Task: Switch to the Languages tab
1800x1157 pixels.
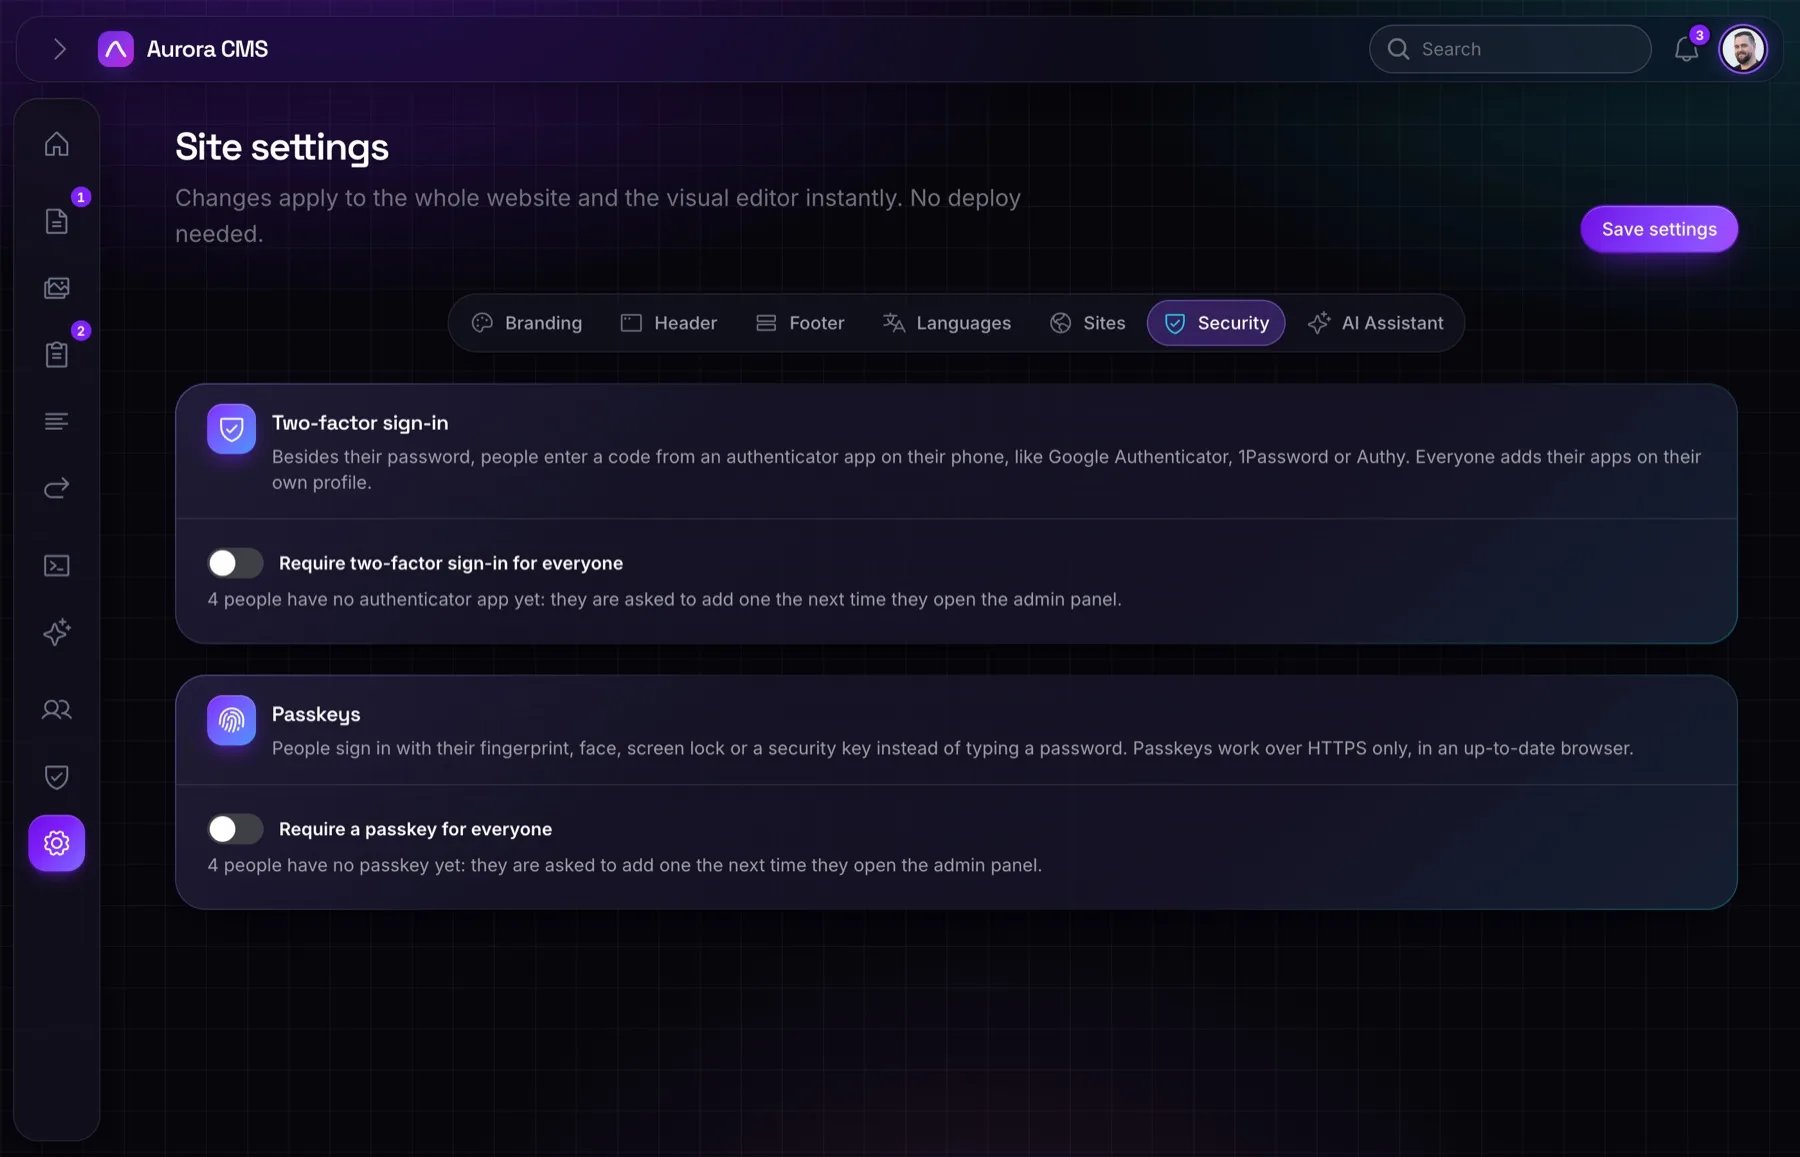Action: point(947,323)
